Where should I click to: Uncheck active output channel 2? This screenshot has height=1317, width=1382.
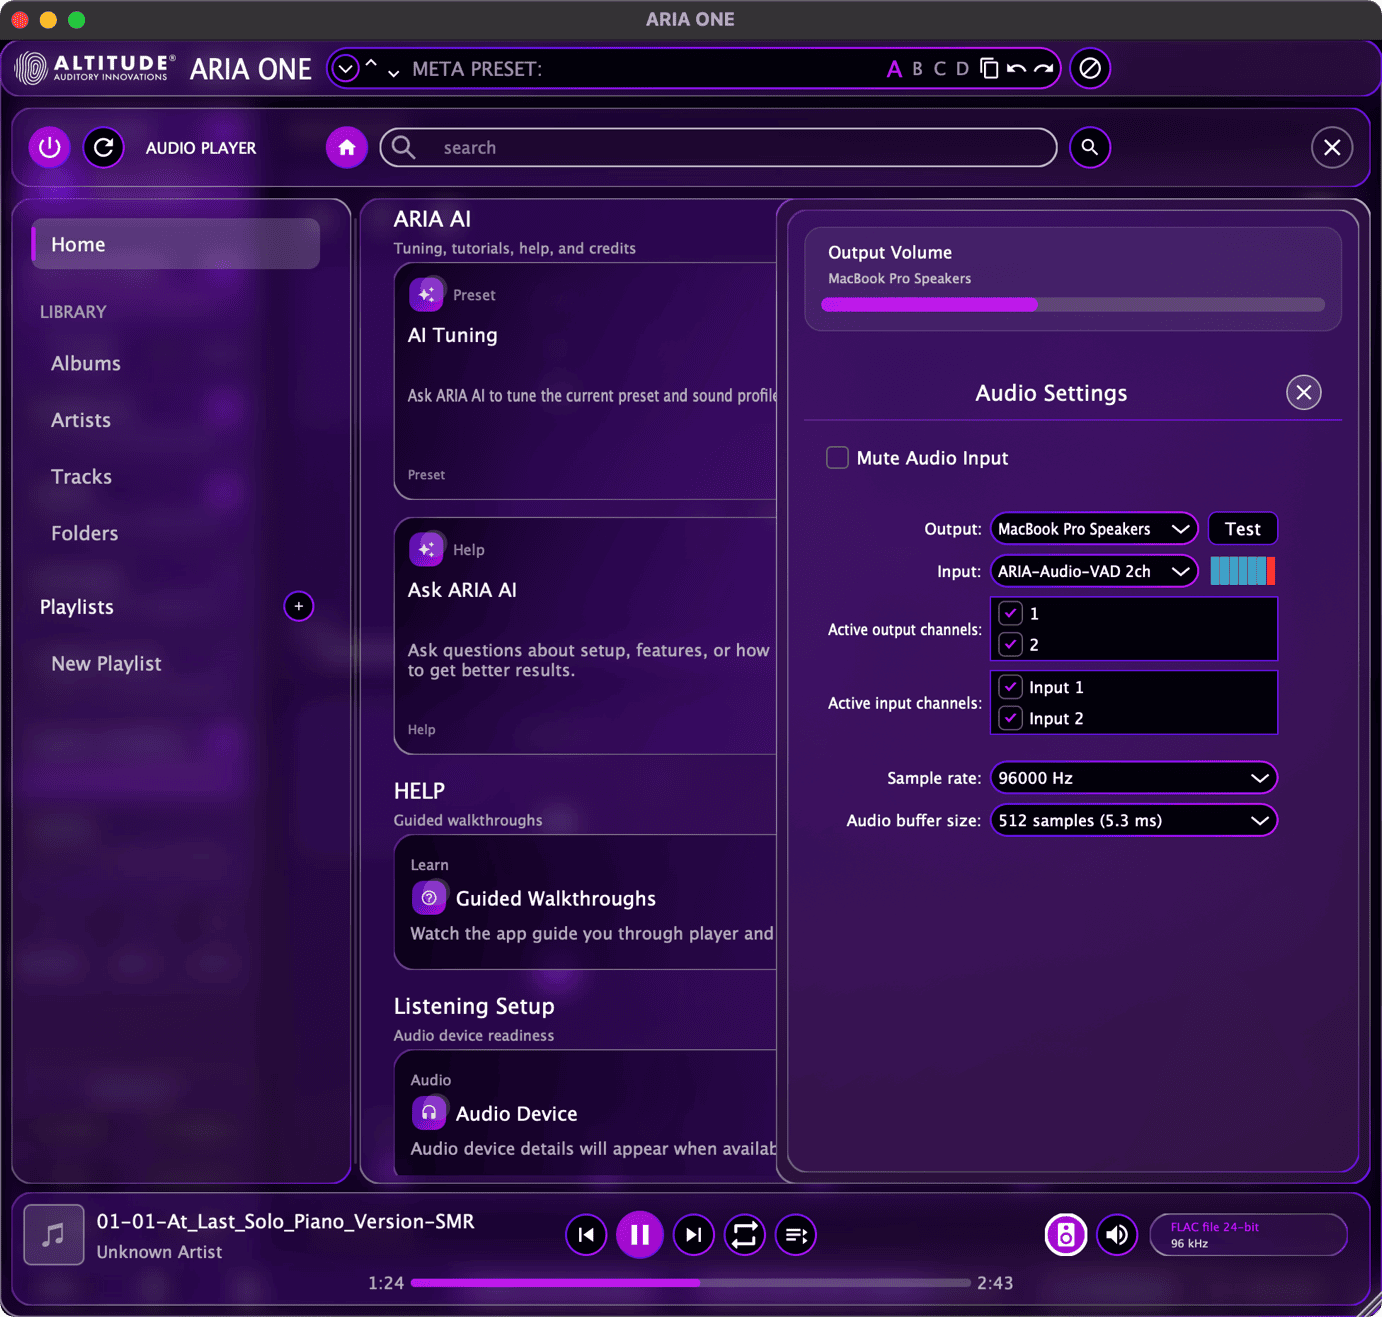click(x=1010, y=644)
